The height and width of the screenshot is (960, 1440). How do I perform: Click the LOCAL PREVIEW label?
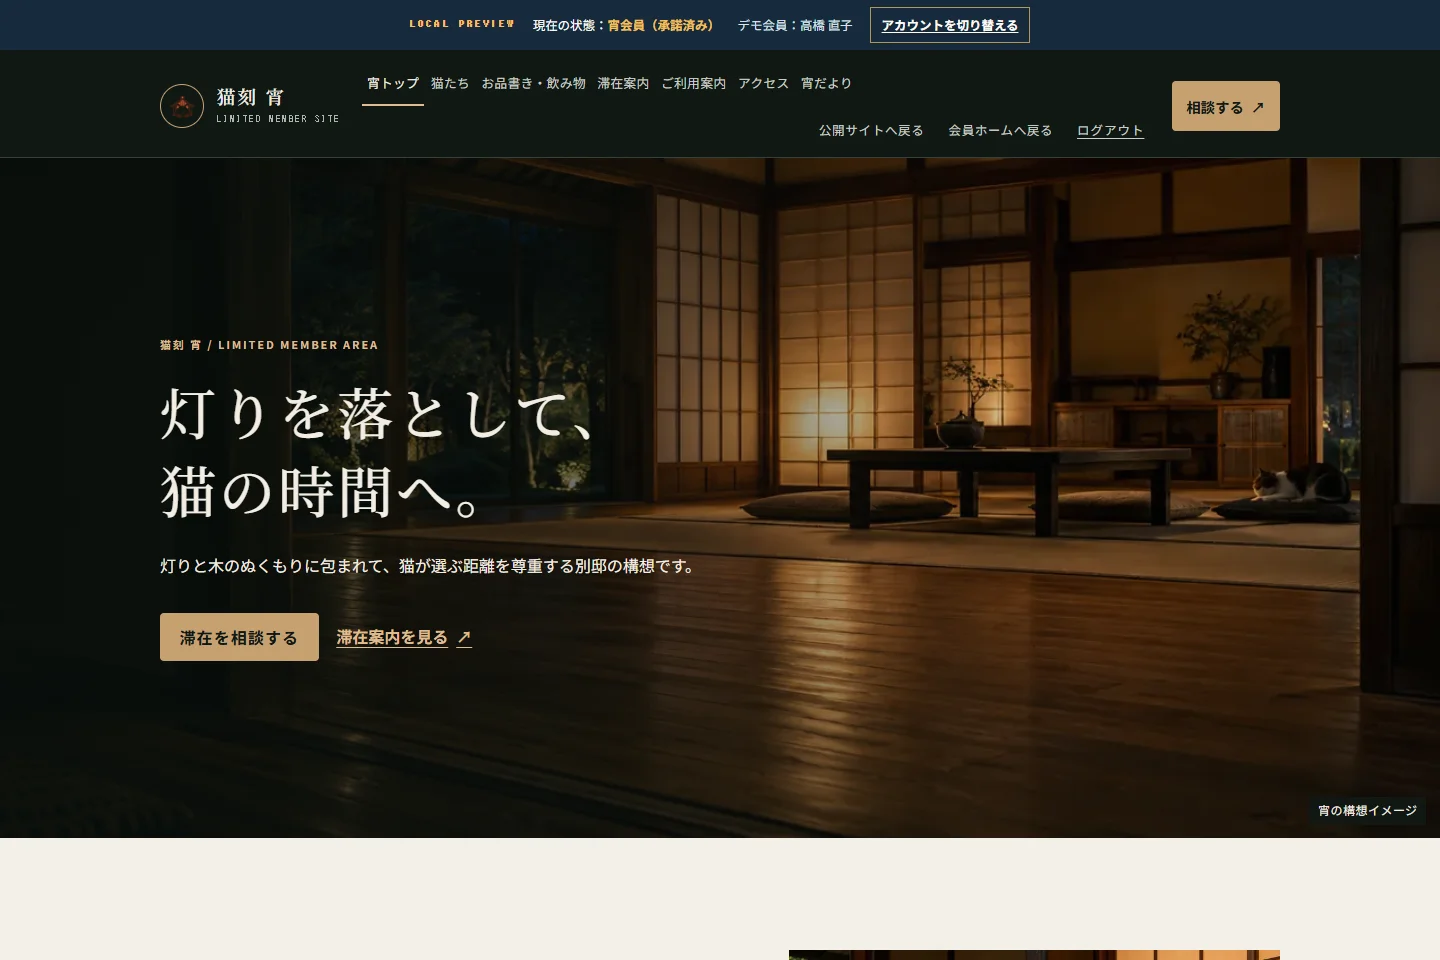click(462, 24)
